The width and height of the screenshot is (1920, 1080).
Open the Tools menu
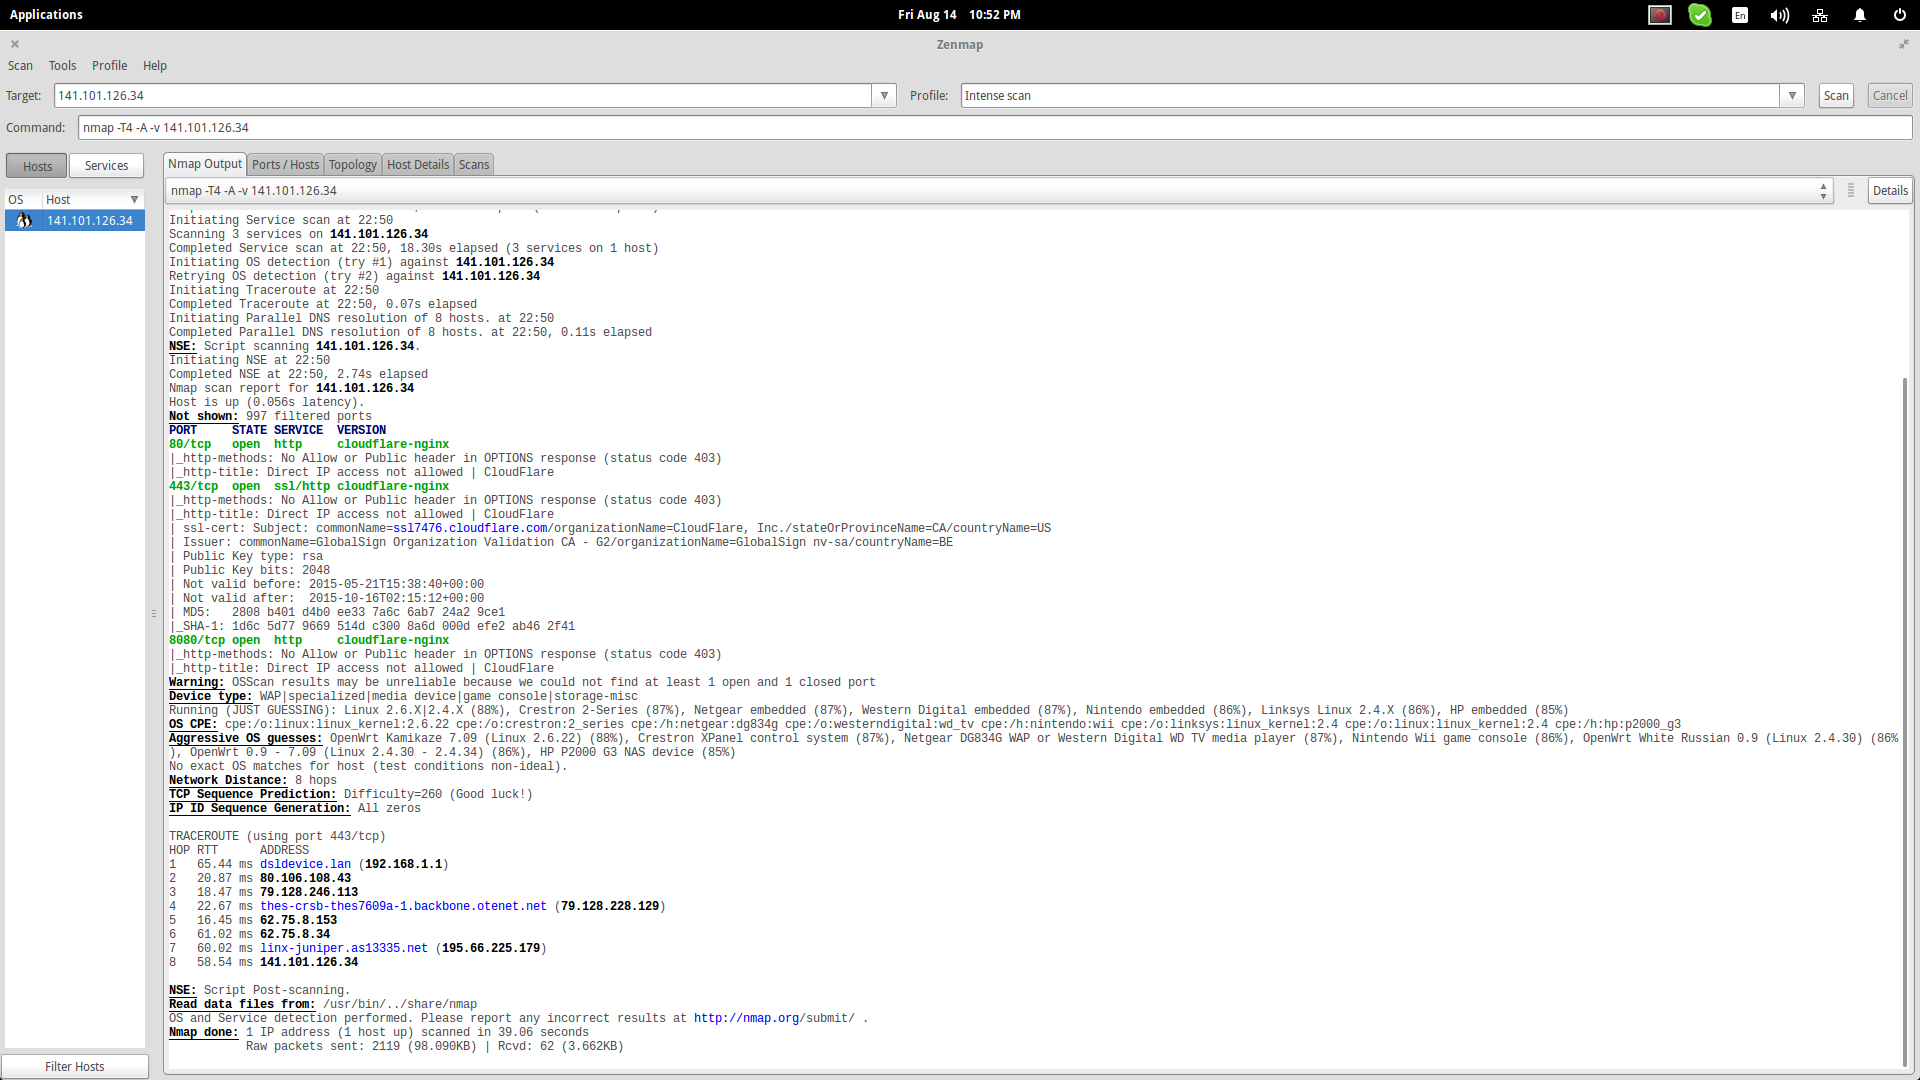62,66
